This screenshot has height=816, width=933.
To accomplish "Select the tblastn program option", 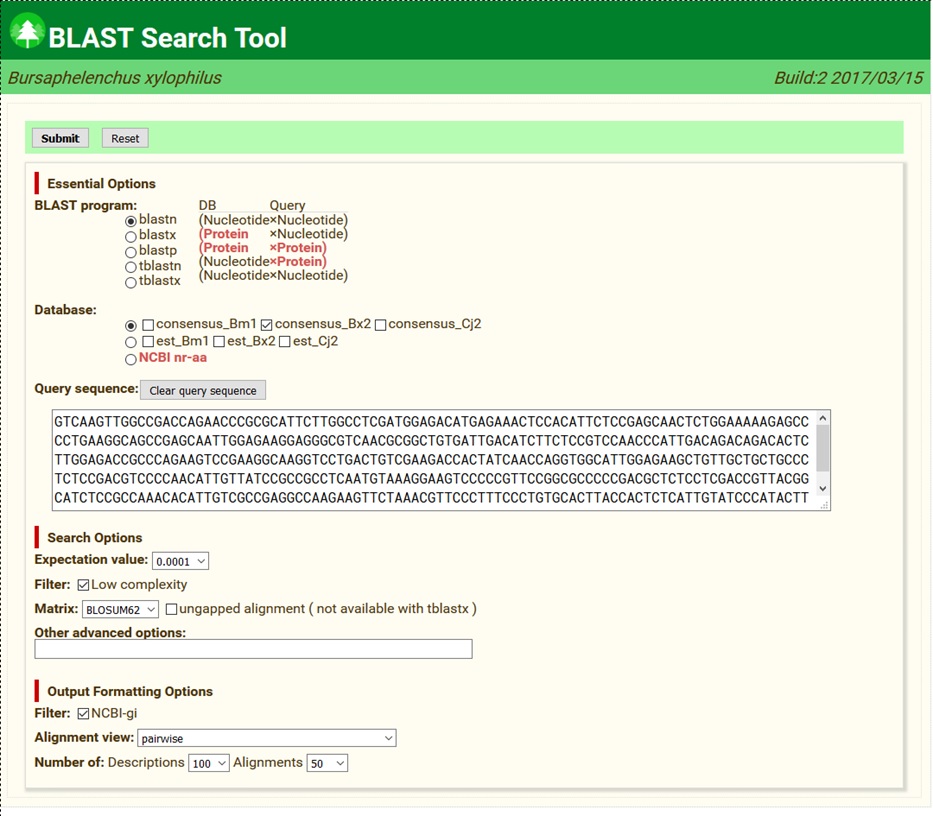I will coord(131,268).
